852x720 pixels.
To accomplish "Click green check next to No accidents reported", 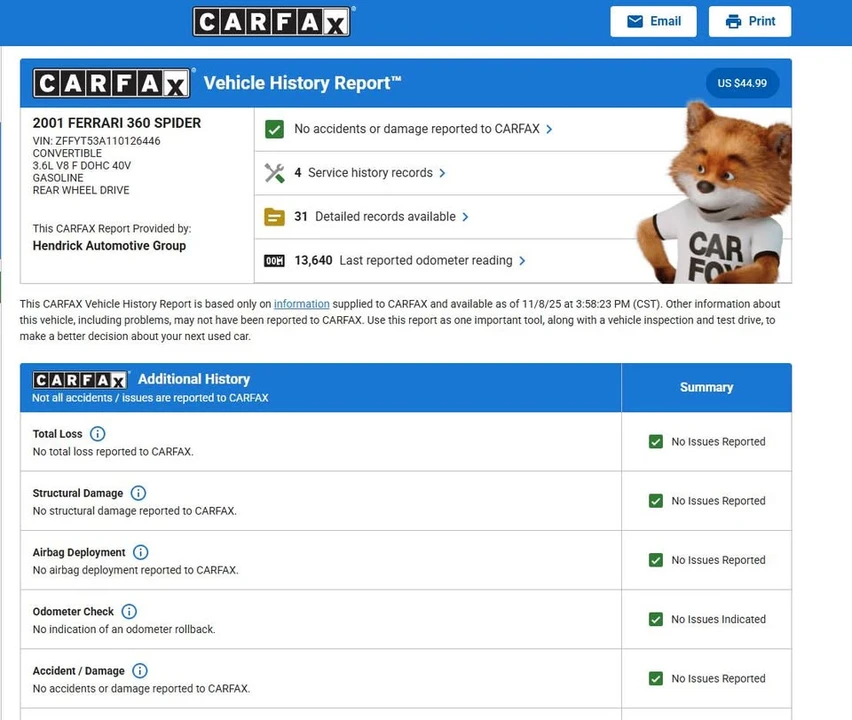I will [274, 129].
